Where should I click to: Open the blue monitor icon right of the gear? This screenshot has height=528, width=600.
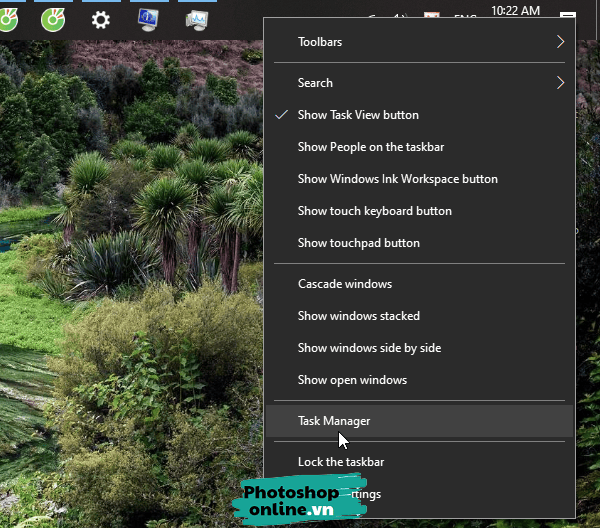pyautogui.click(x=148, y=19)
